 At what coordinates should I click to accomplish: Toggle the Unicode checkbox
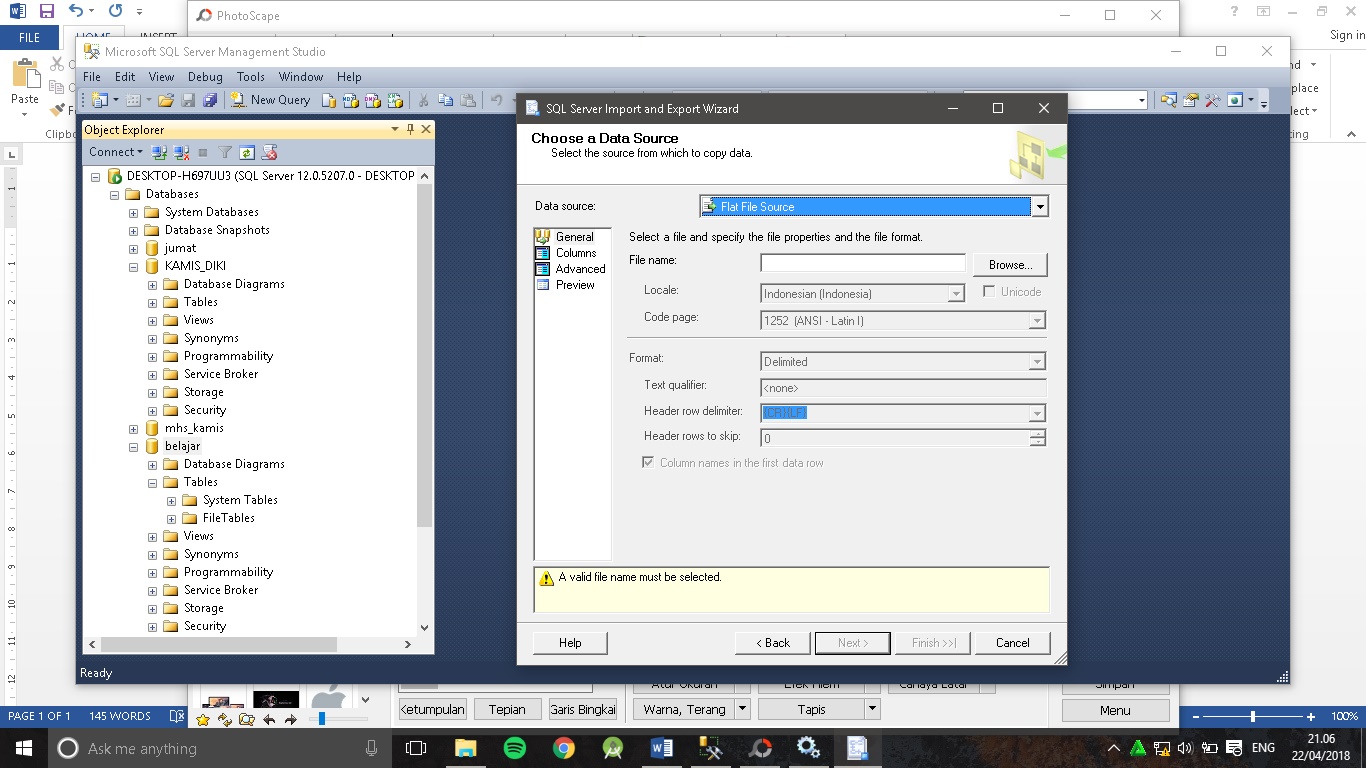[989, 292]
